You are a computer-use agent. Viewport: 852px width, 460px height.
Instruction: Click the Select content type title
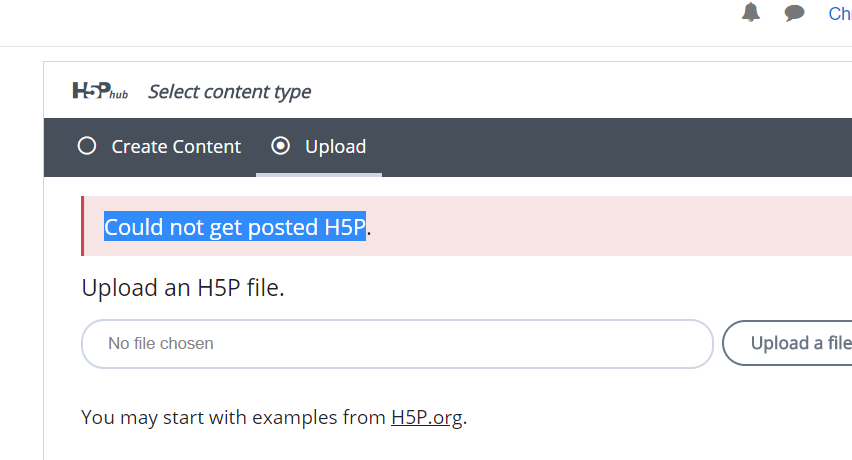230,92
